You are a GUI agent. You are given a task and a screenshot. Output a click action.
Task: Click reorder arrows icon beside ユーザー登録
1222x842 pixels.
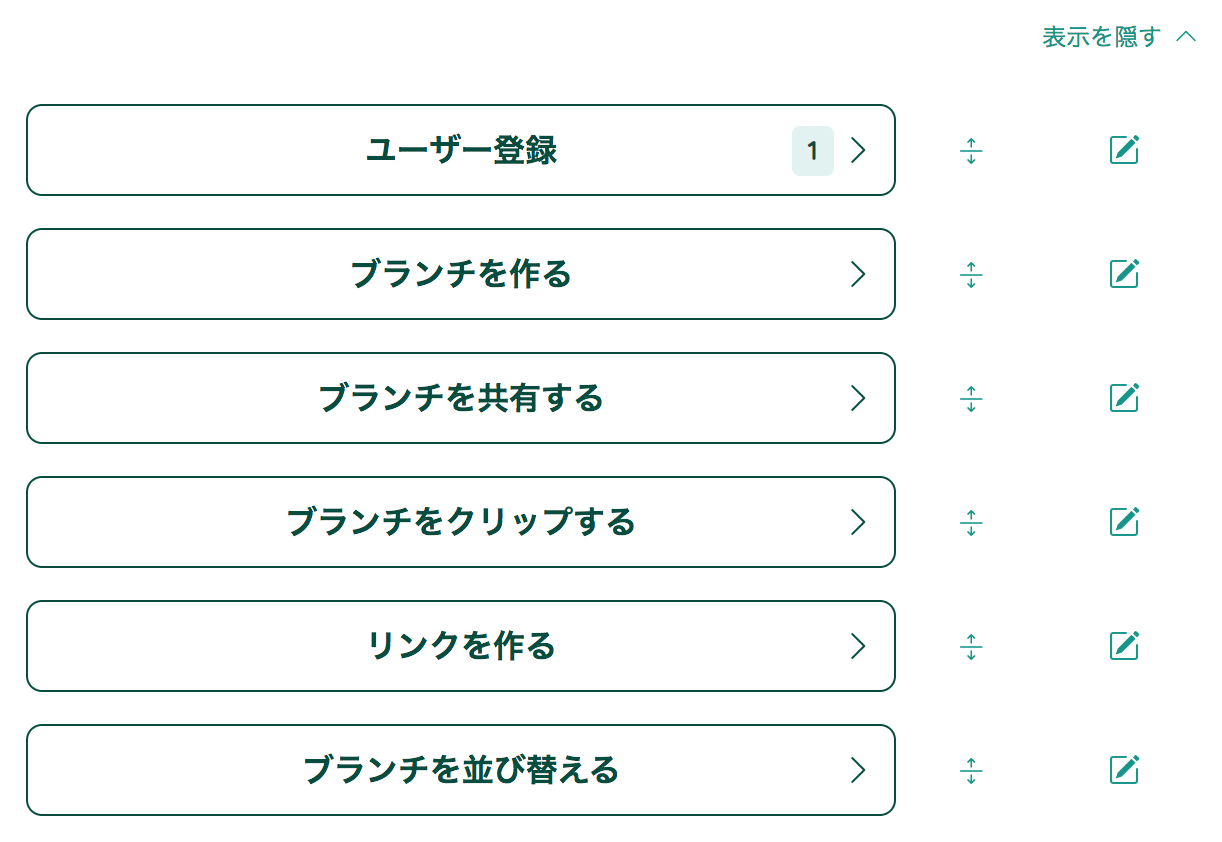971,151
